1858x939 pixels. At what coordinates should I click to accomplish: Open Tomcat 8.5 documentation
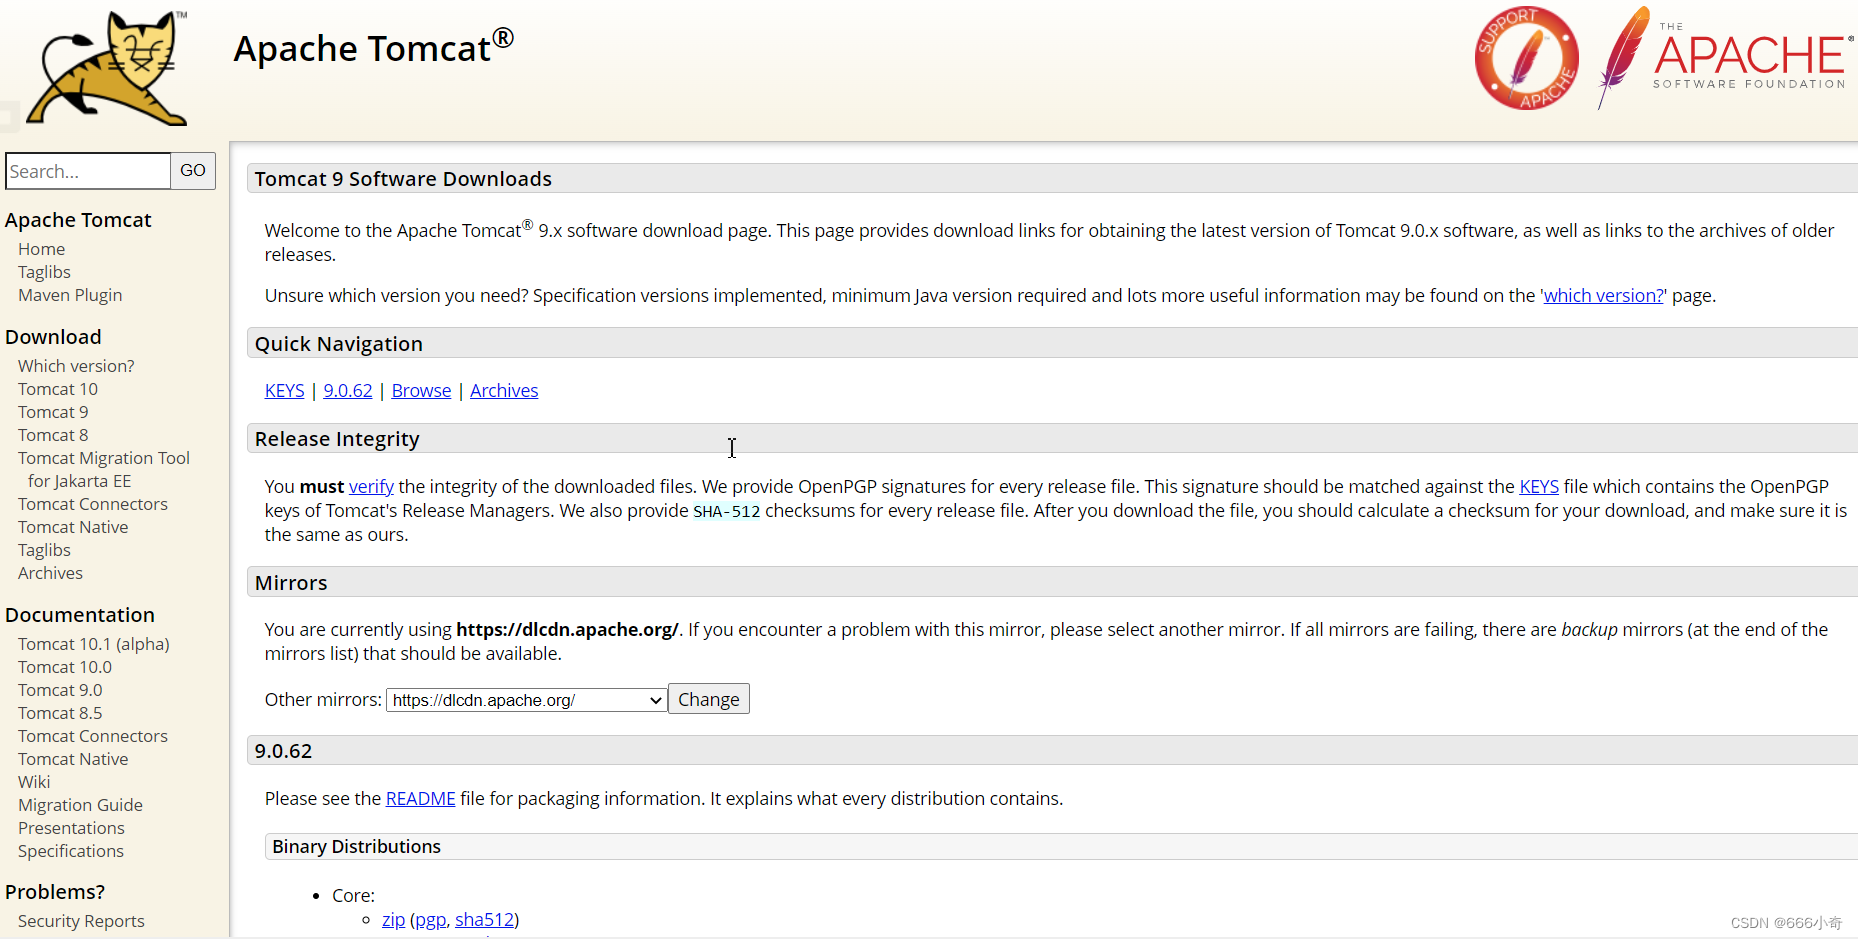pos(60,713)
